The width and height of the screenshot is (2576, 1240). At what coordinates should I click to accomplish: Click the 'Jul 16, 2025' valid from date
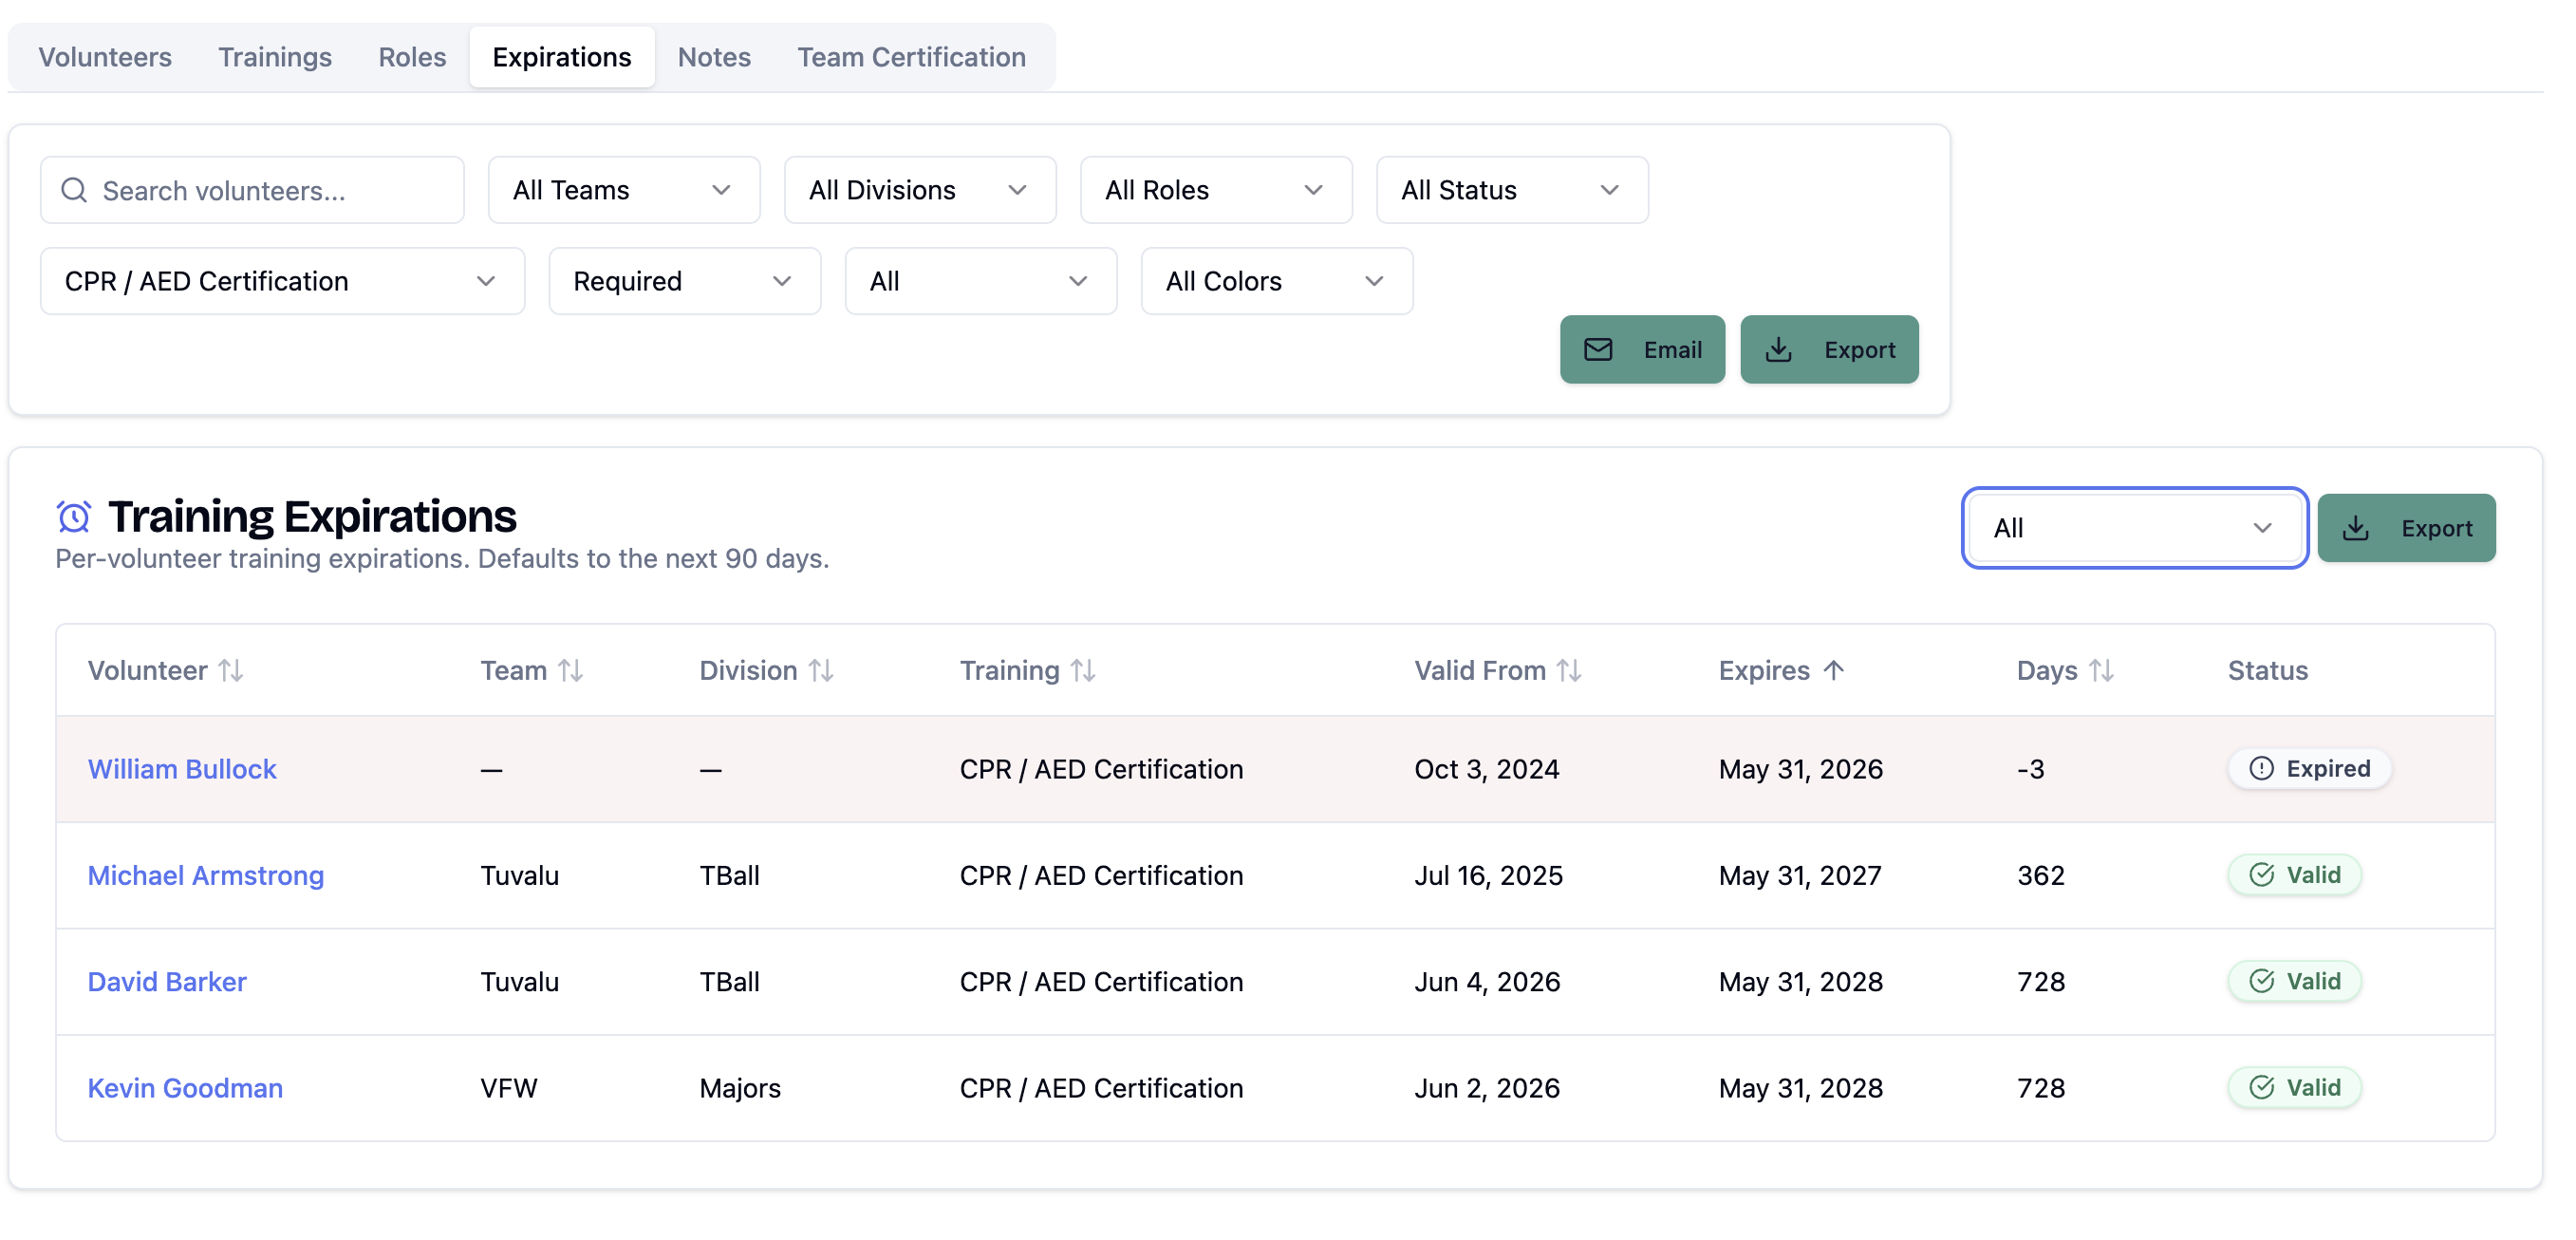(x=1488, y=875)
